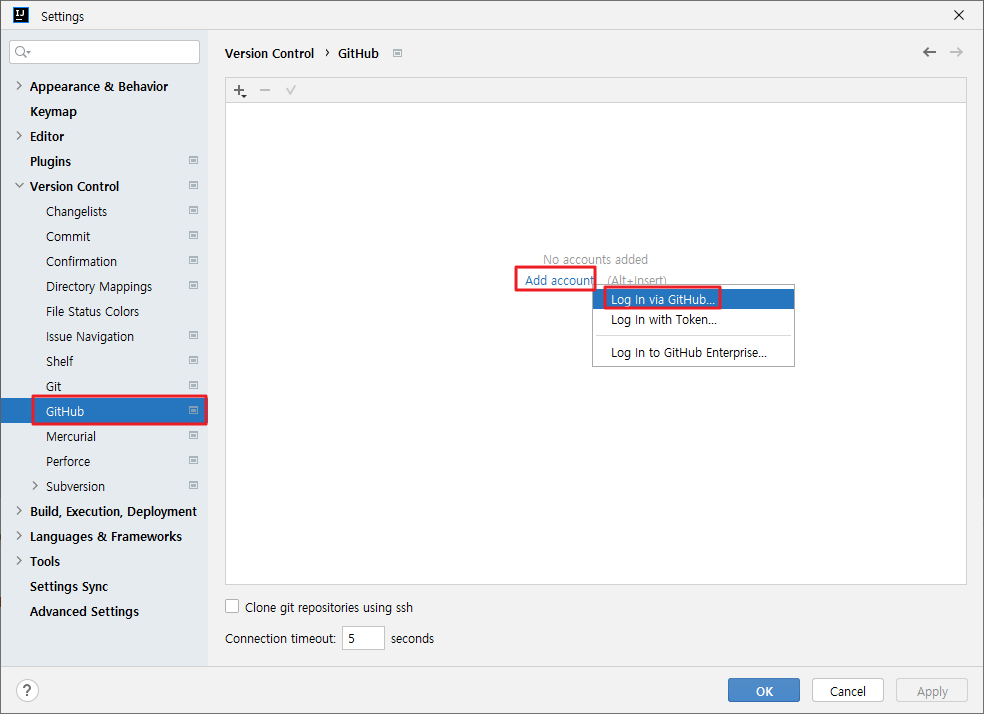Click the project icon on Mercurial row
Viewport: 984px width, 714px height.
pos(193,435)
